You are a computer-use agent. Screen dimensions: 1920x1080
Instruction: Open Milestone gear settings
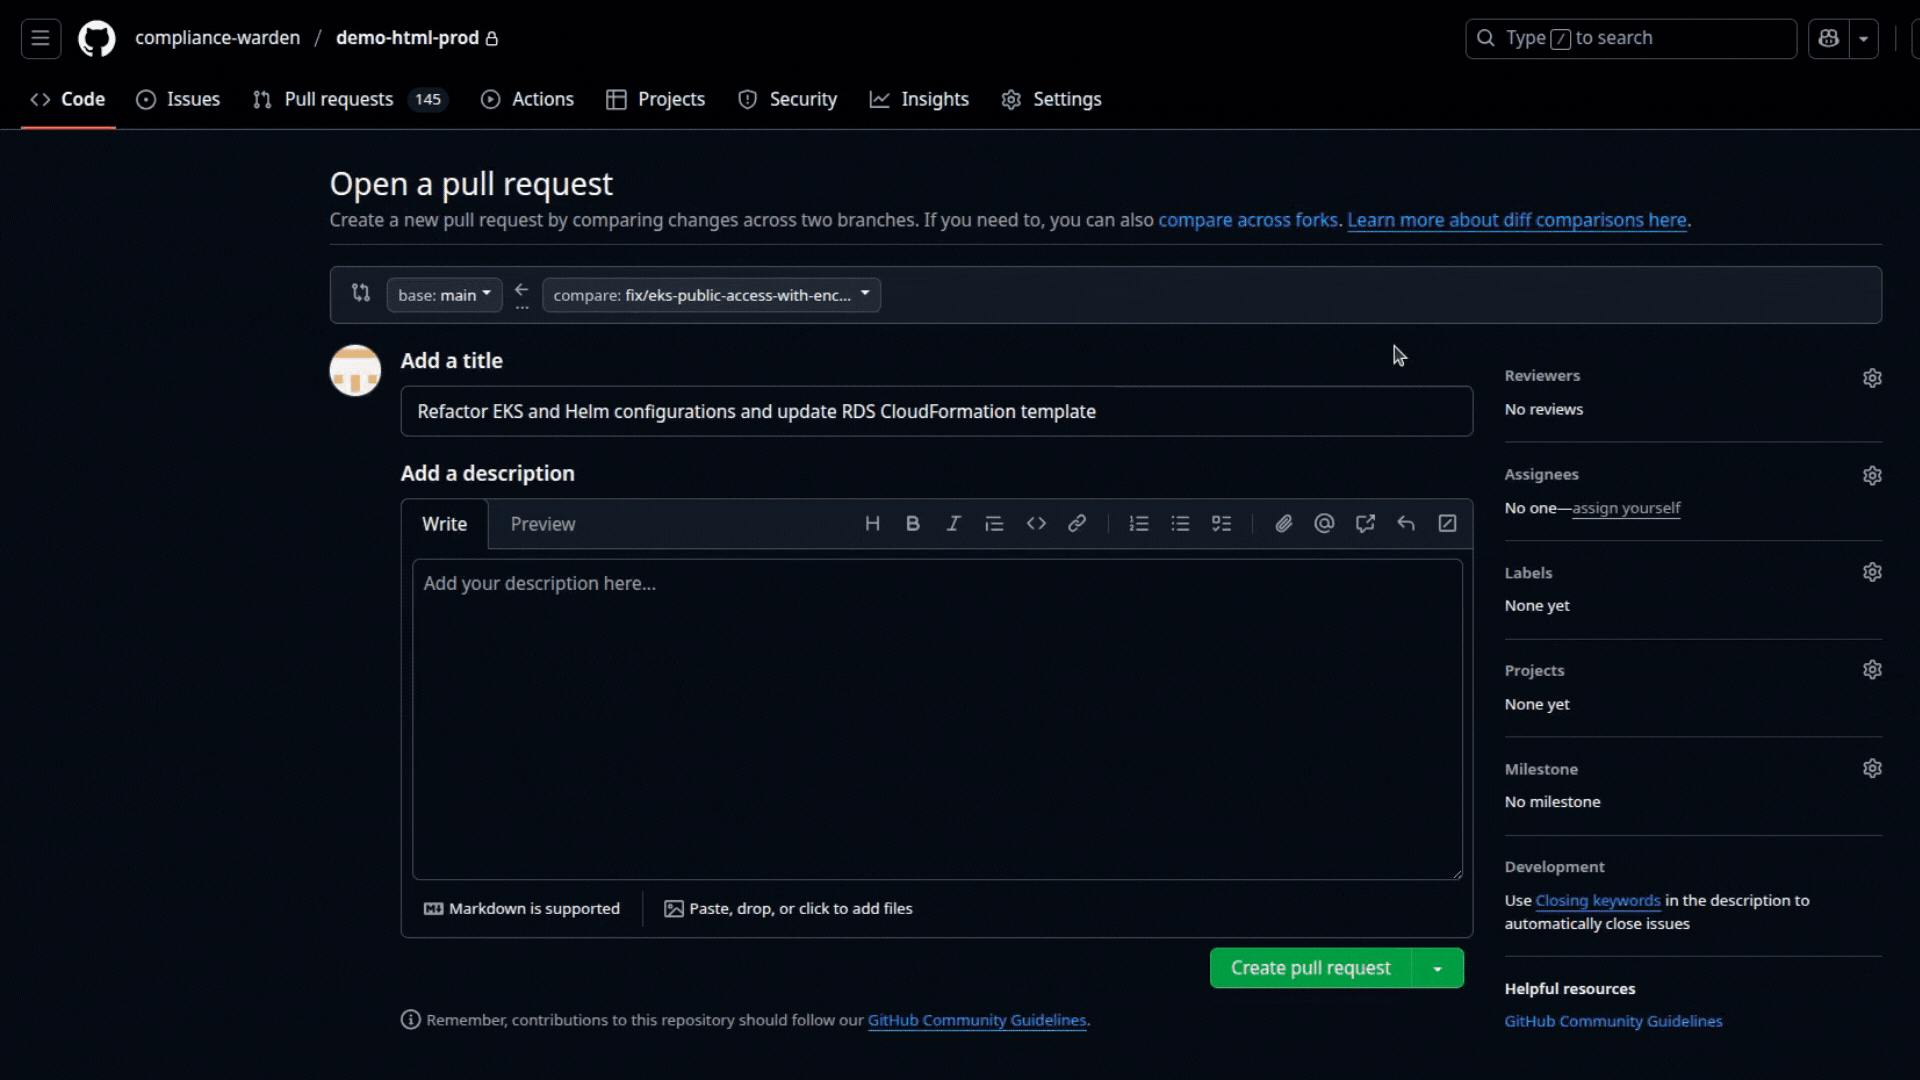coord(1872,768)
